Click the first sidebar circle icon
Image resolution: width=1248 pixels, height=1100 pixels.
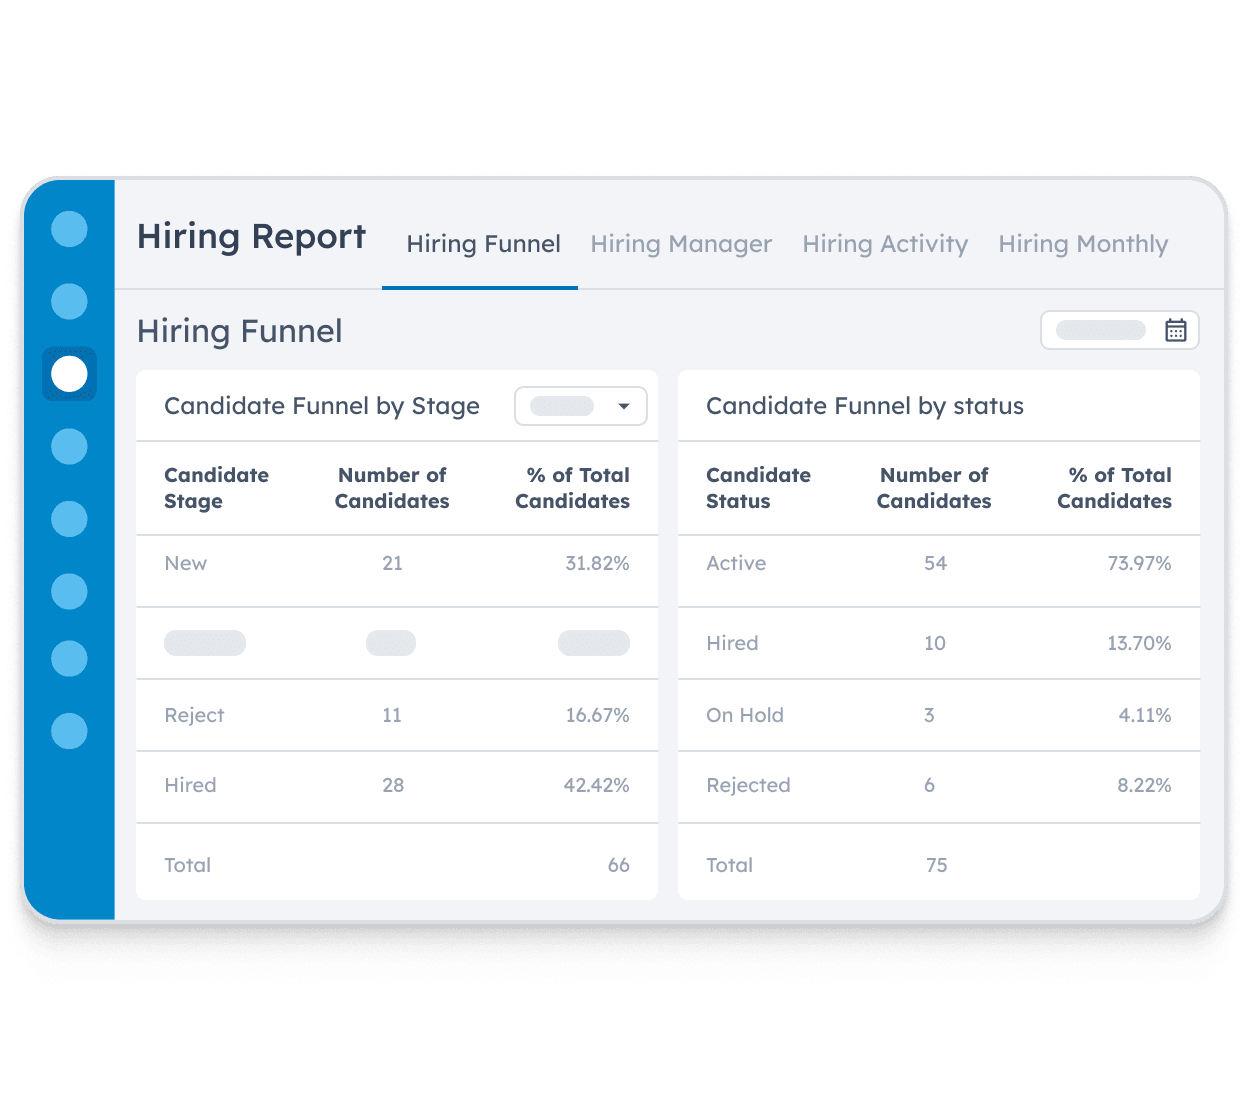click(x=69, y=229)
